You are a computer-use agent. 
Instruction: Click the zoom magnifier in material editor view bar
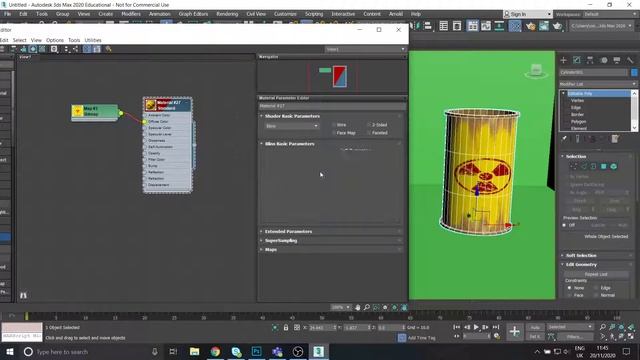367,307
